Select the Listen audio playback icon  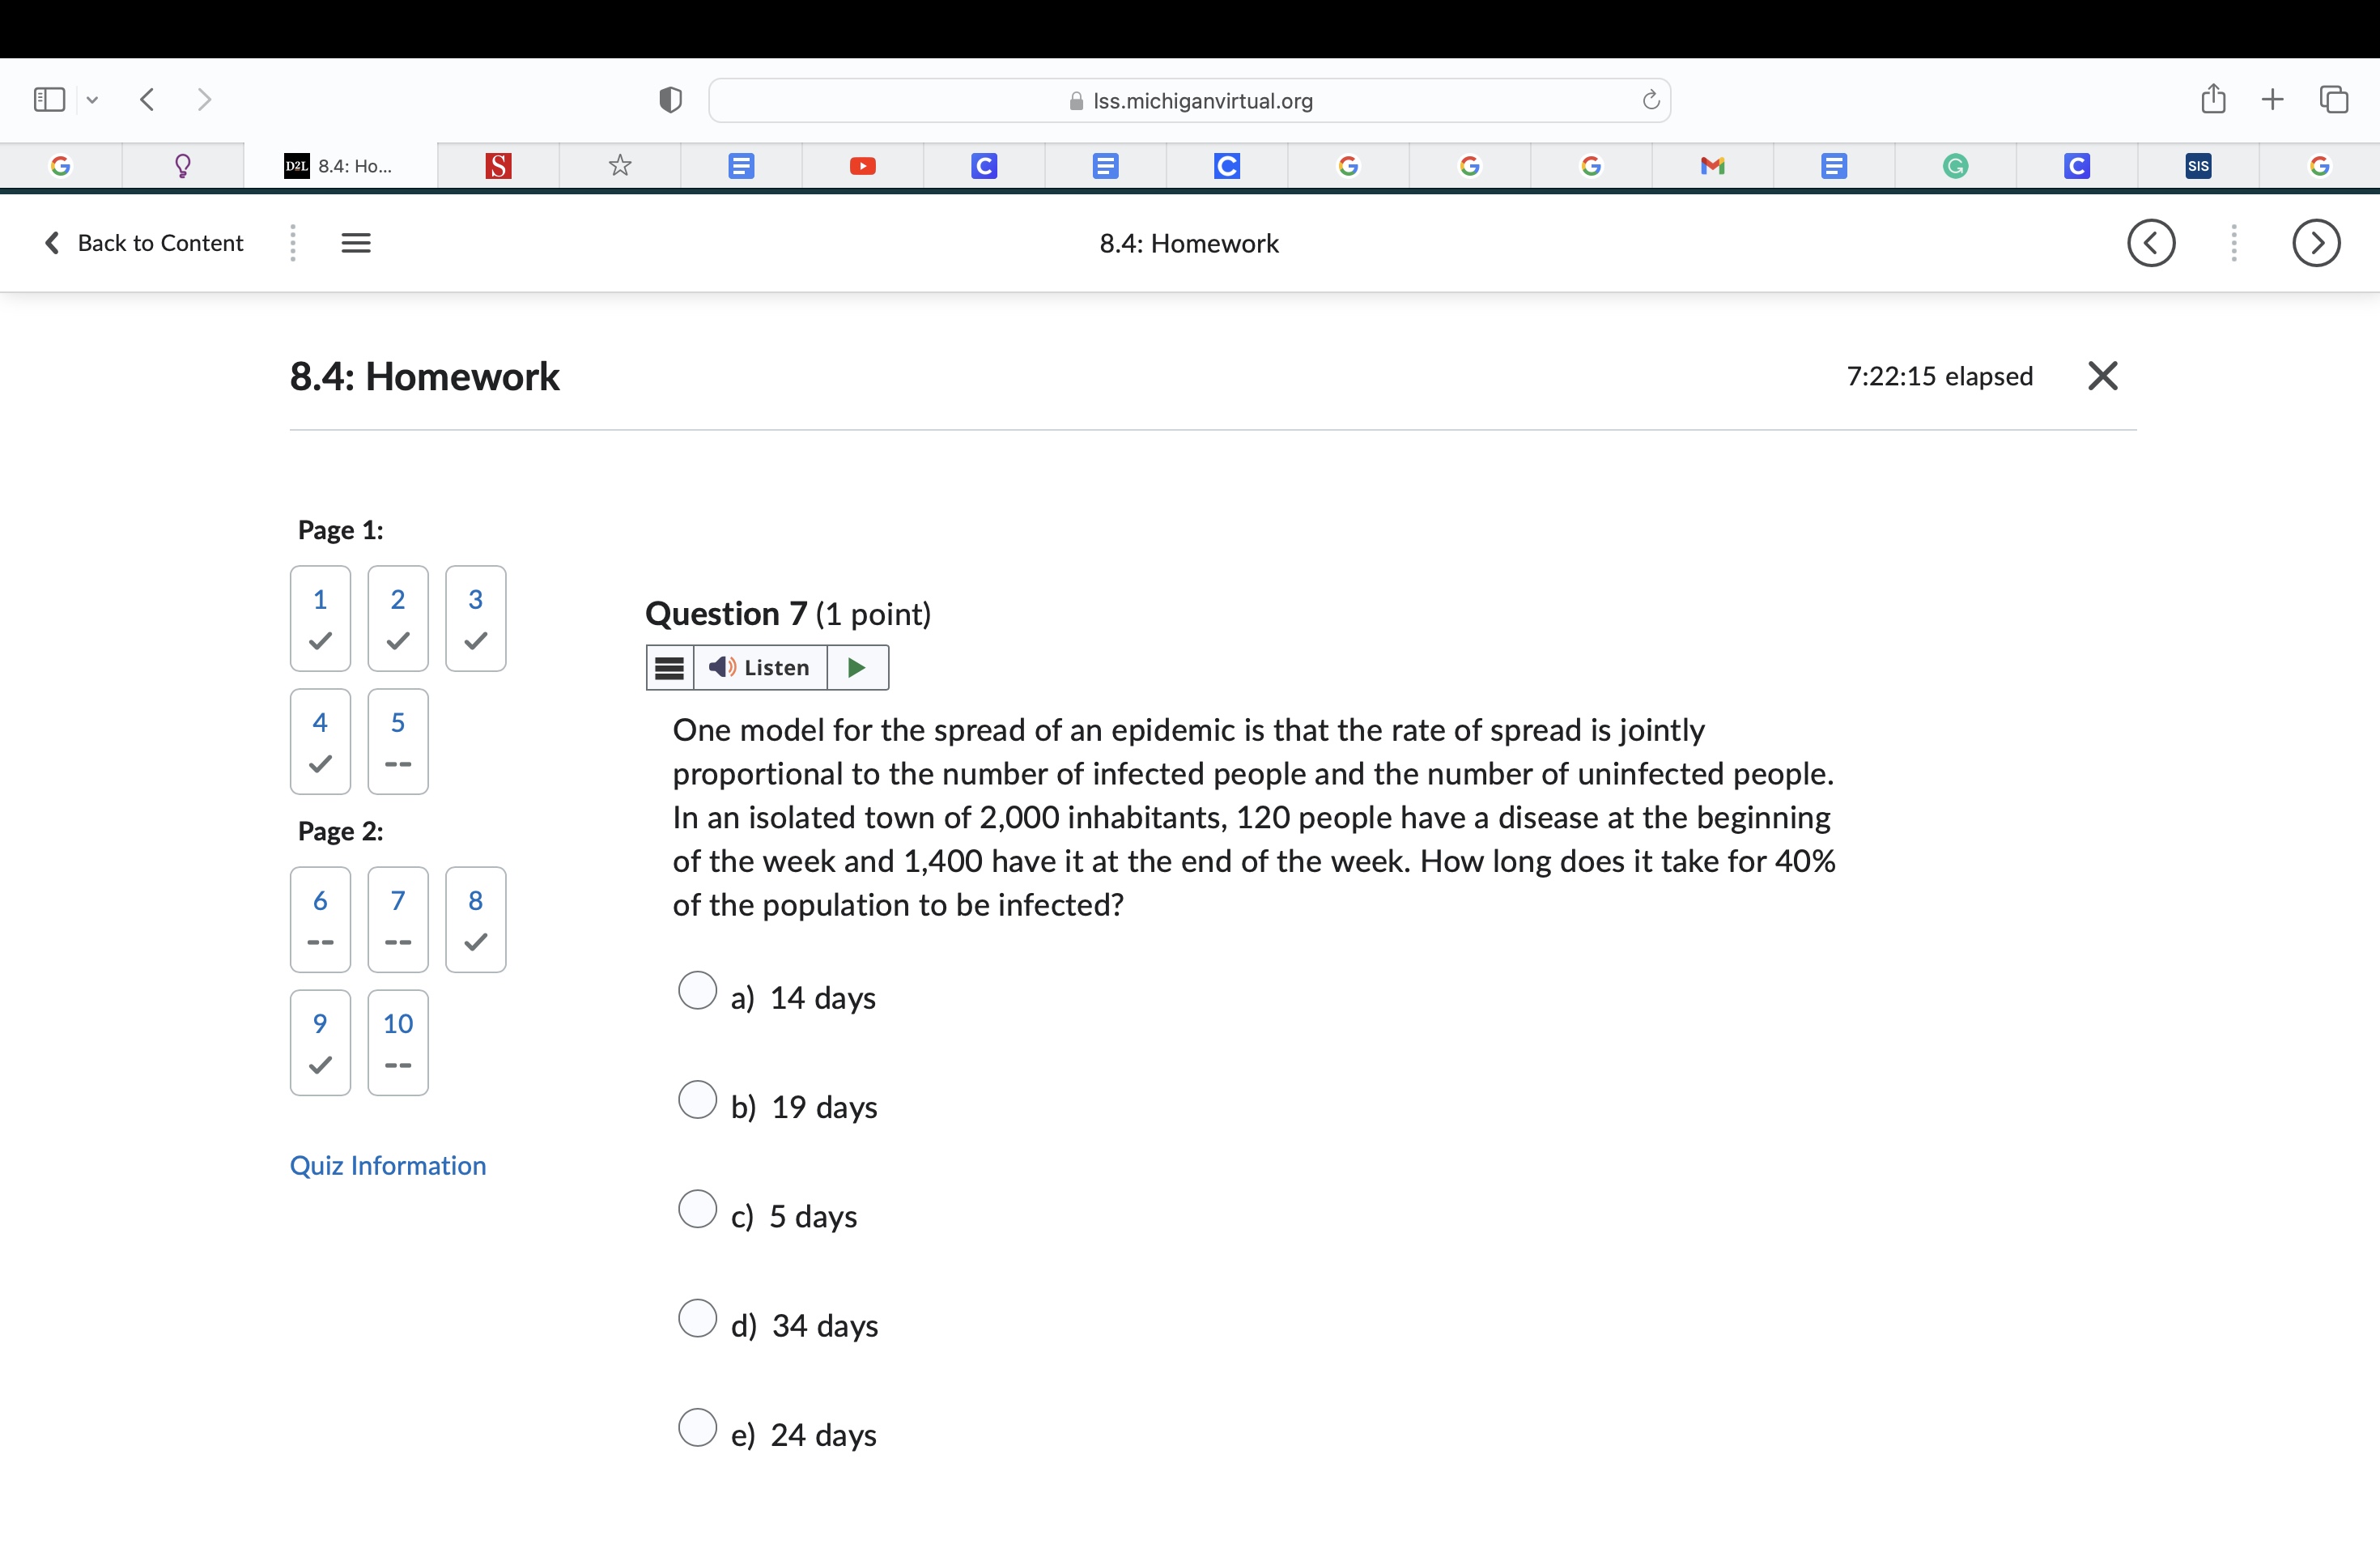pos(722,667)
